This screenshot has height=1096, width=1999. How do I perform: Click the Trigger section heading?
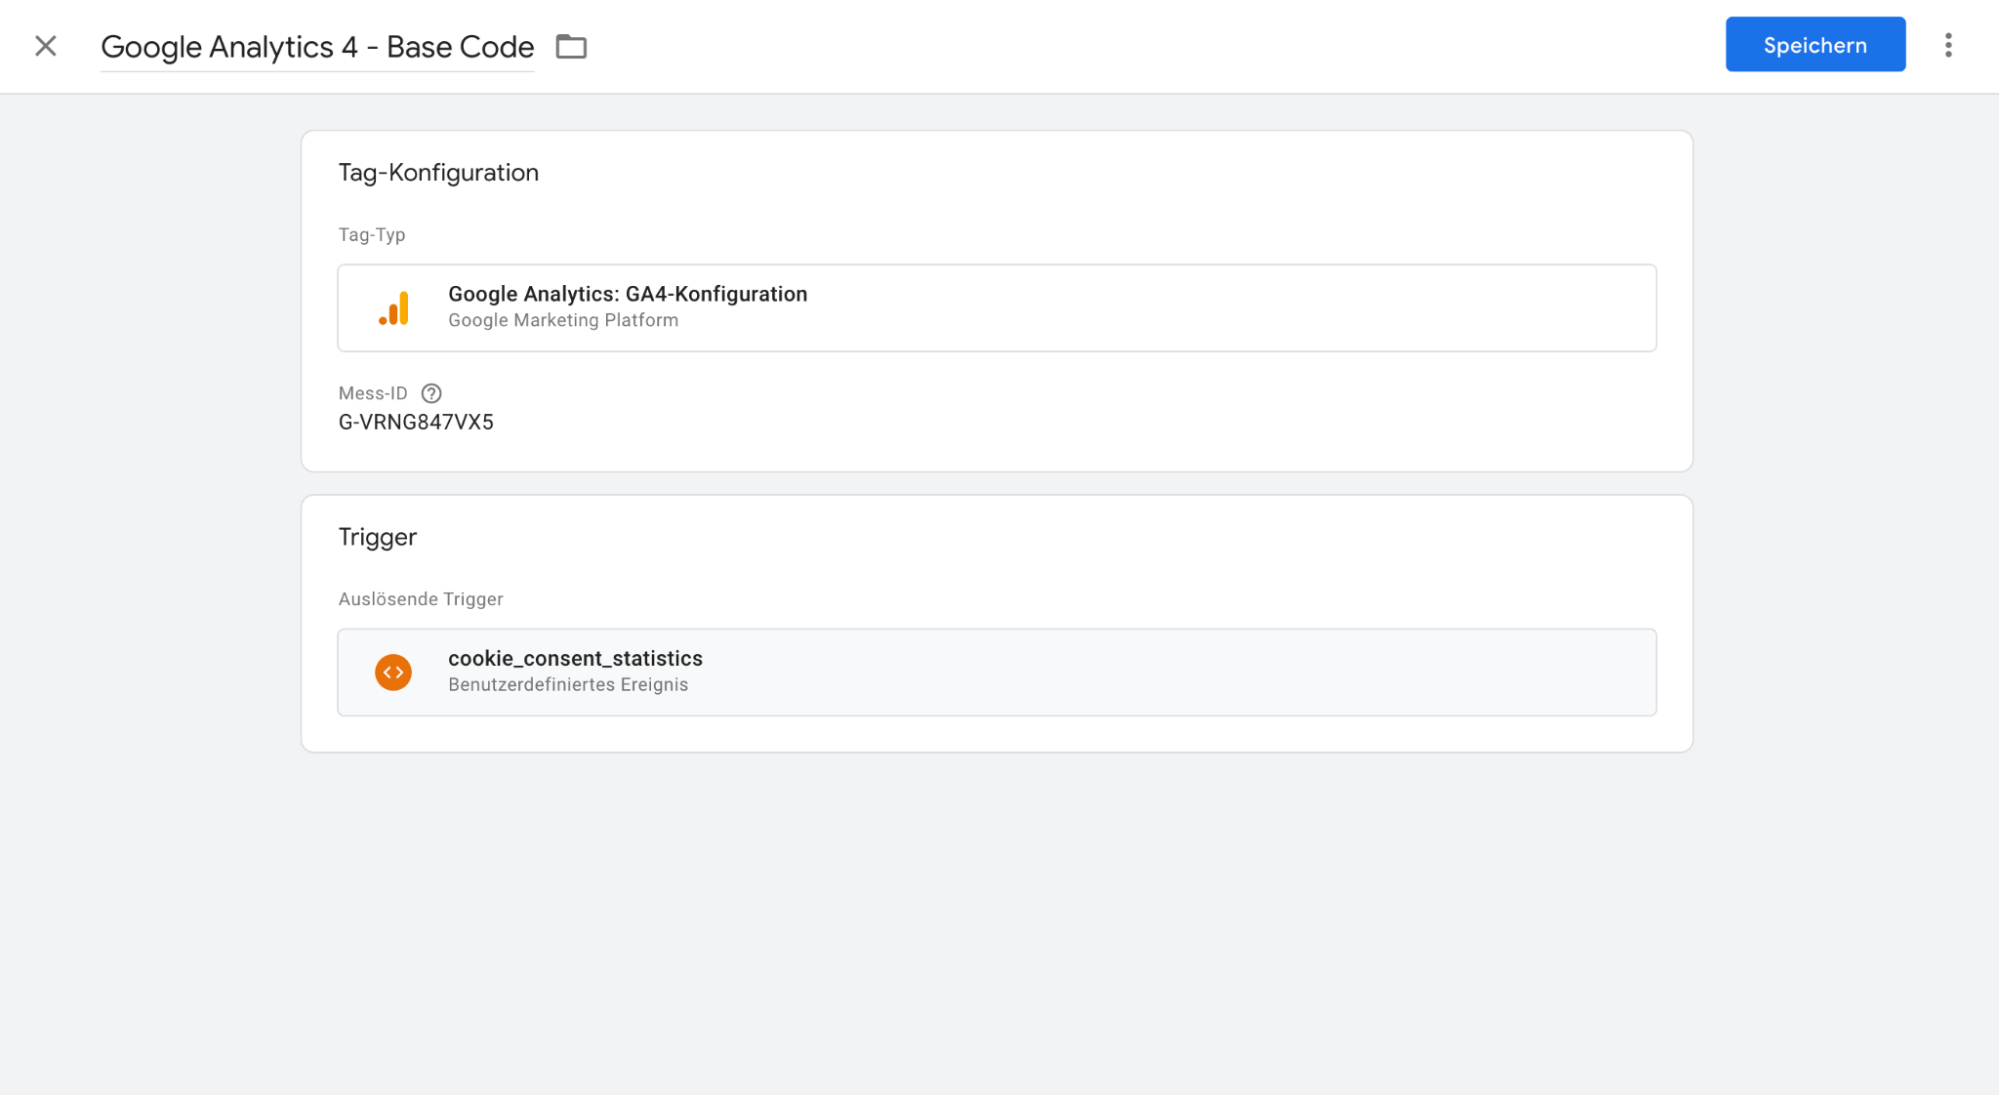(x=377, y=537)
